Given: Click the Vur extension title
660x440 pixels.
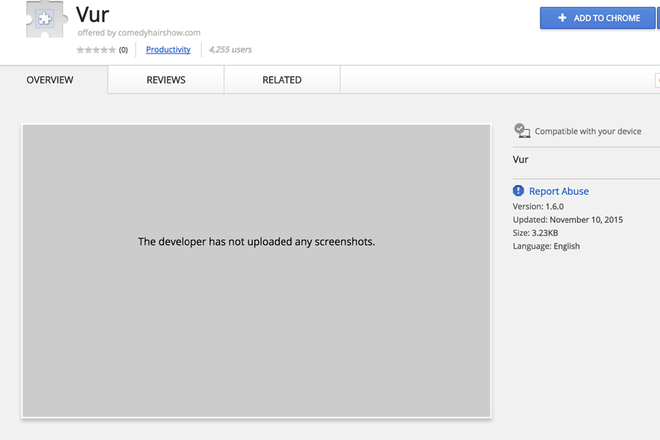Looking at the screenshot, I should 93,16.
